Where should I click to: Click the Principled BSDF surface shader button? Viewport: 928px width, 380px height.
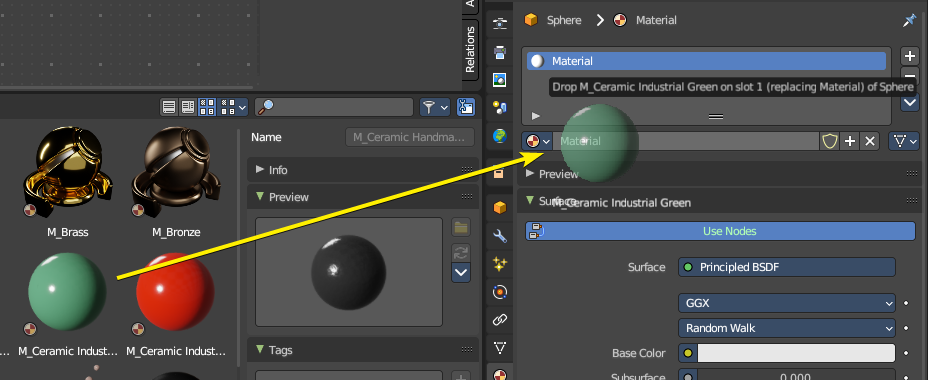787,267
